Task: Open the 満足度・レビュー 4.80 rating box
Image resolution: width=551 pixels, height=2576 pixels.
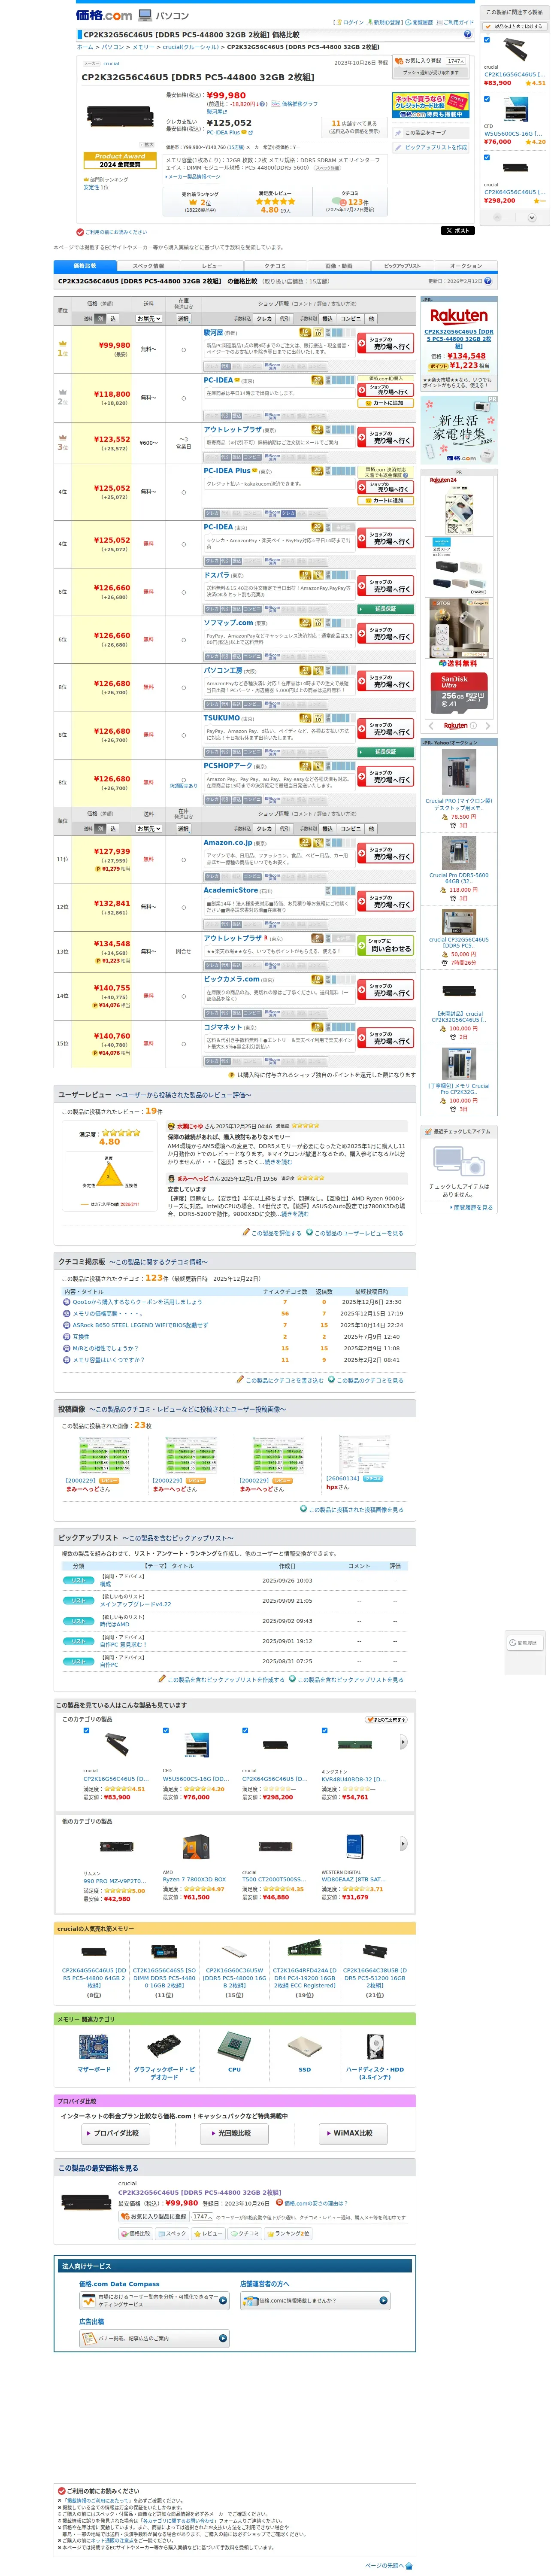Action: click(275, 202)
